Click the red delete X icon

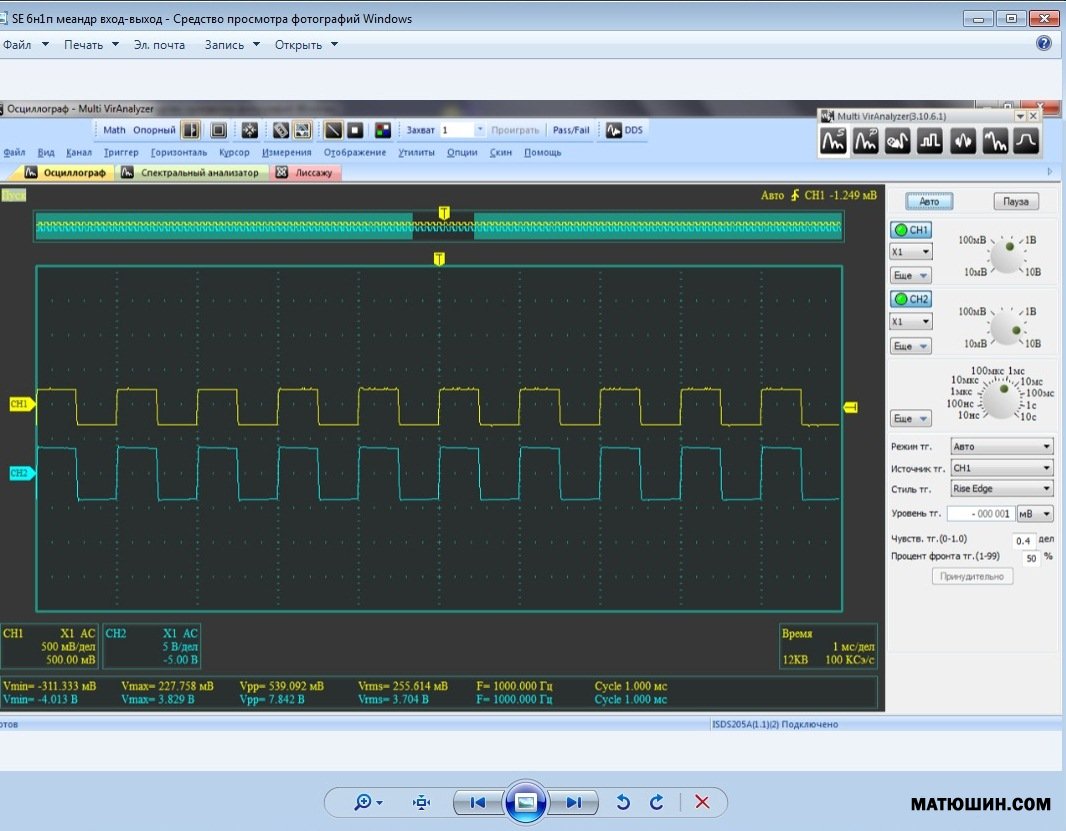pyautogui.click(x=702, y=802)
